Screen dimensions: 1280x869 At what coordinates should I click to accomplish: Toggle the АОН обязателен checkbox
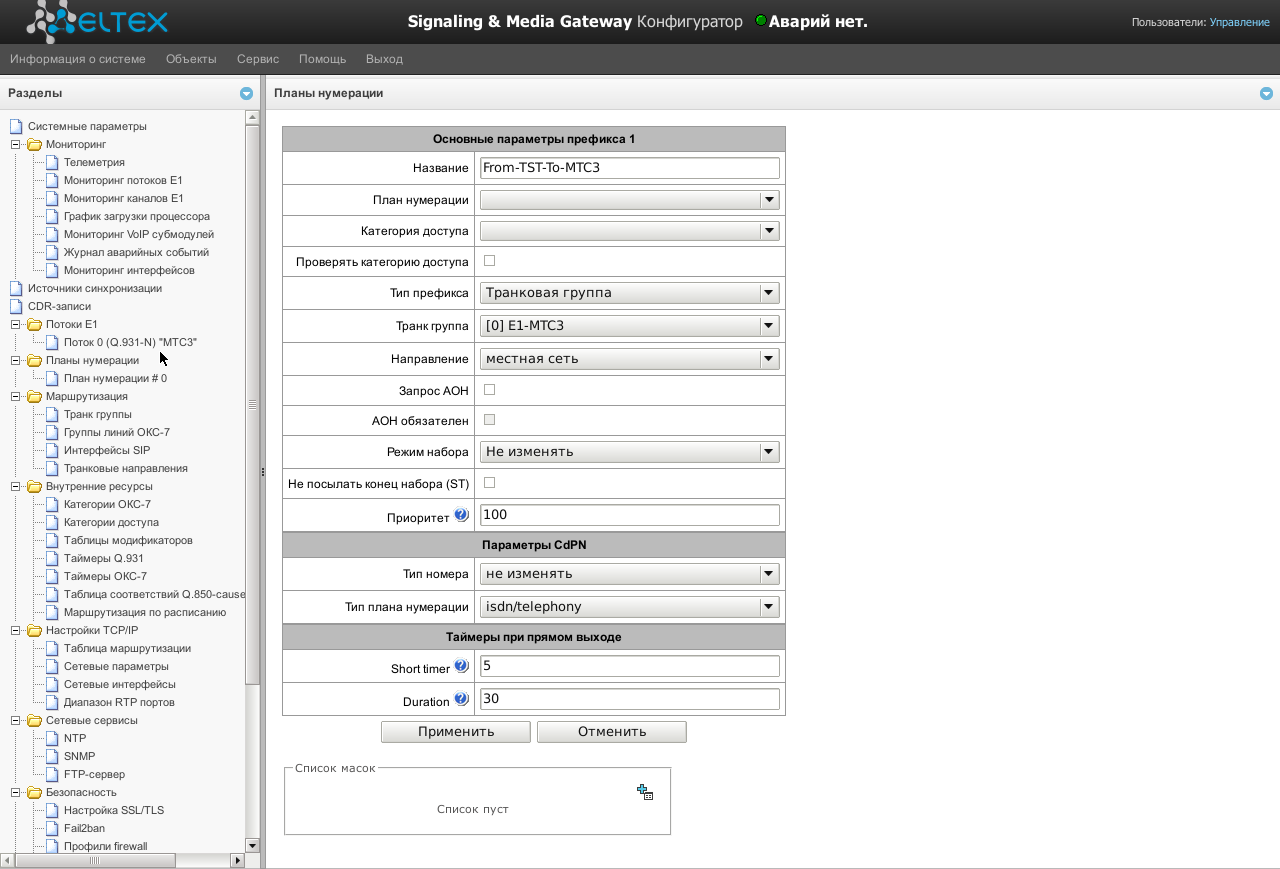489,420
